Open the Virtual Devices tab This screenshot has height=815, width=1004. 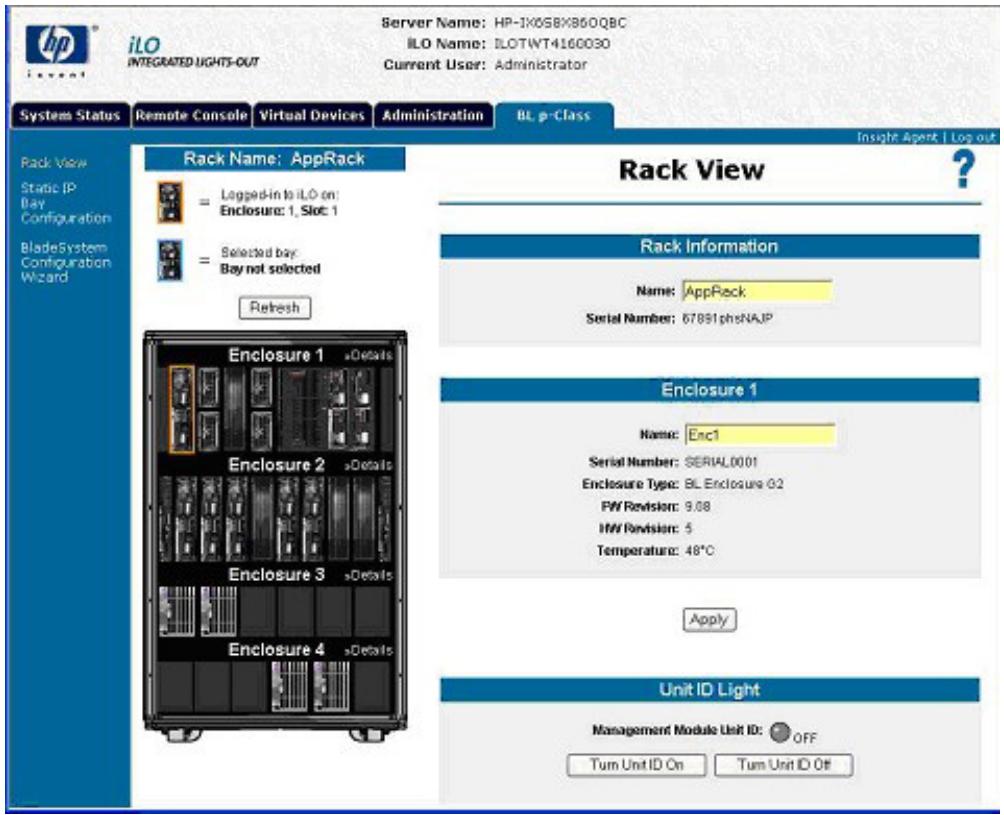tap(312, 116)
